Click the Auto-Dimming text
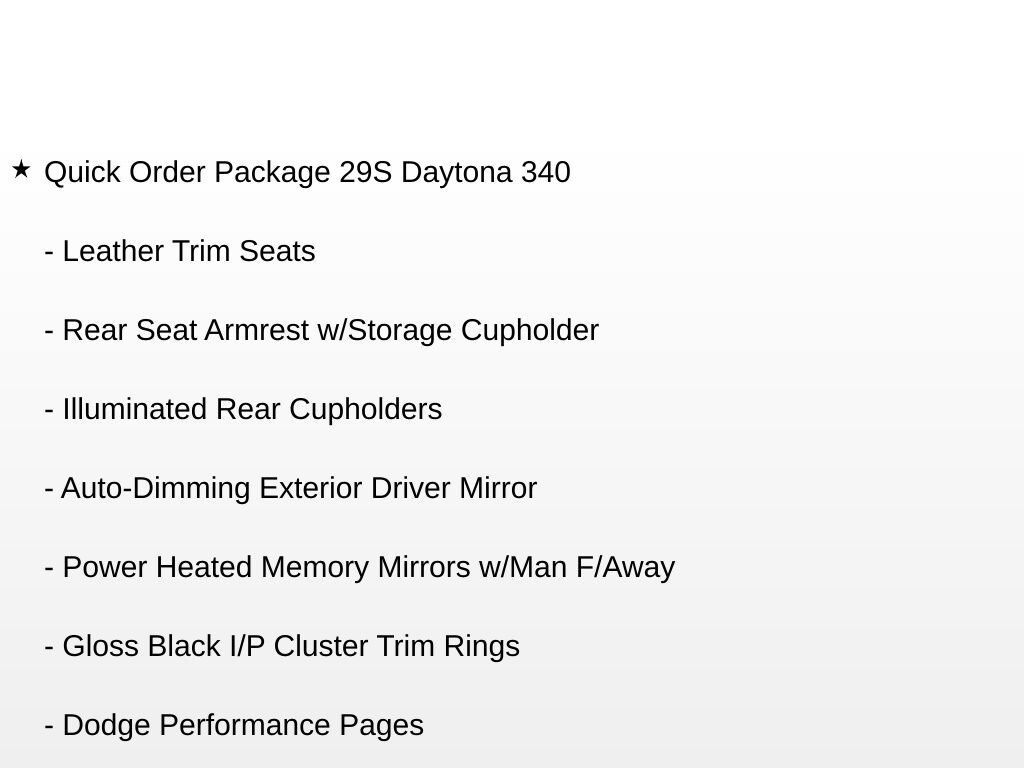1024x768 pixels. click(155, 489)
